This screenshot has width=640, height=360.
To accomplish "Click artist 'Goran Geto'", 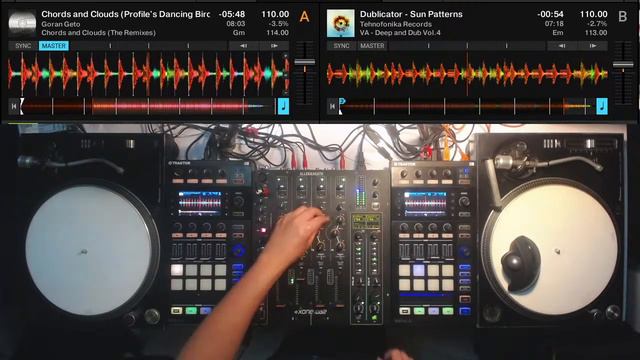I will 61,24.
